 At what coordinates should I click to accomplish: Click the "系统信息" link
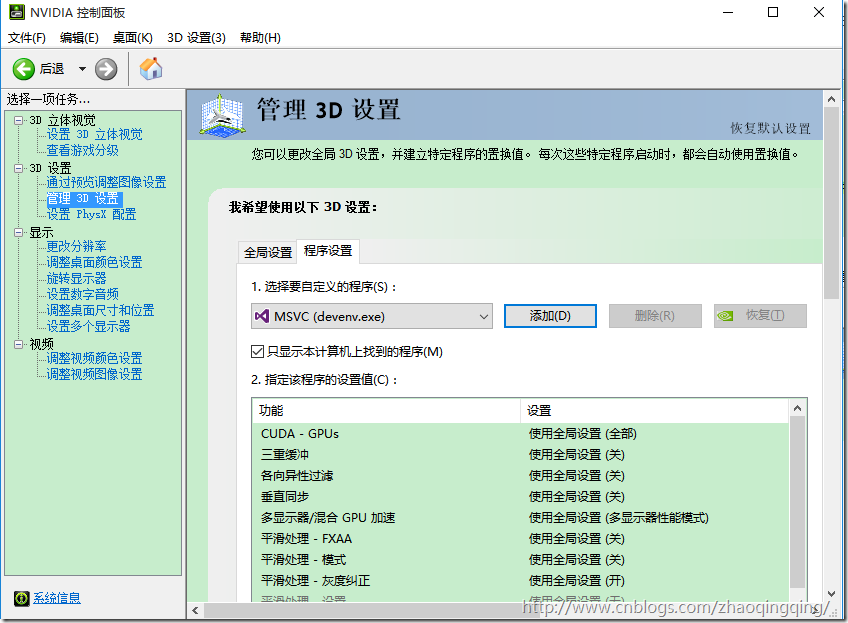click(x=57, y=598)
